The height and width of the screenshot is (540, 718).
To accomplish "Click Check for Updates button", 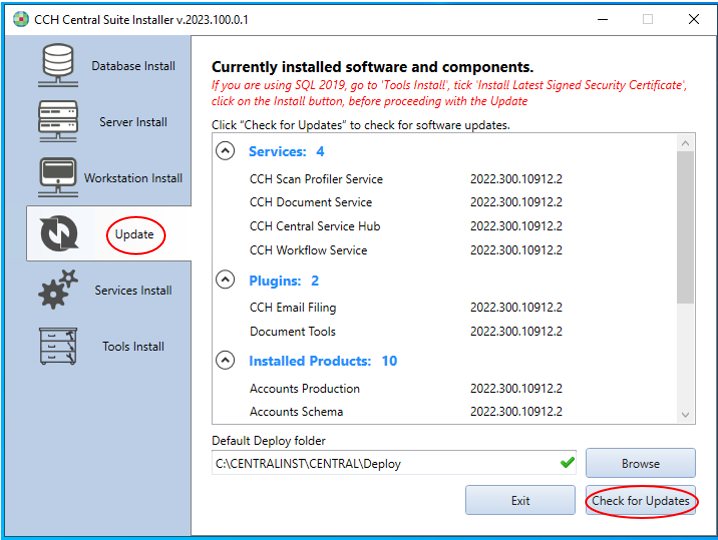I will click(x=640, y=500).
